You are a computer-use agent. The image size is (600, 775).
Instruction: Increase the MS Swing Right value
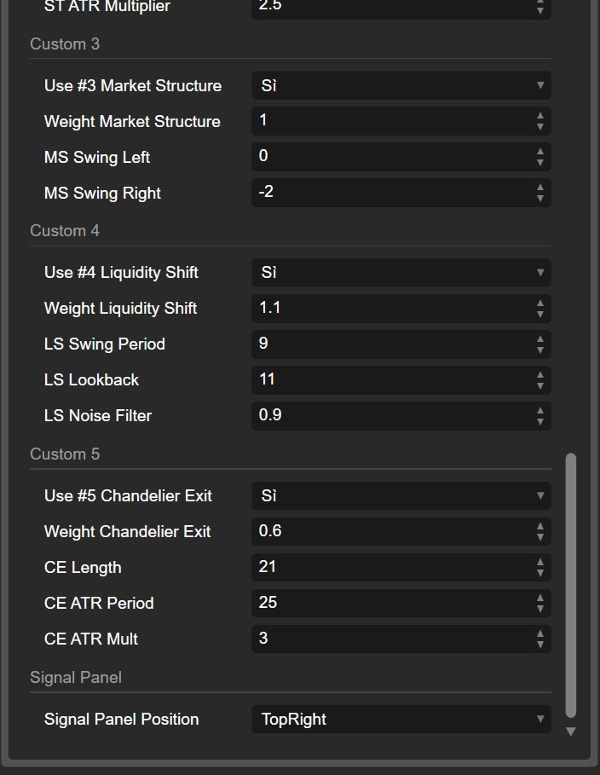[540, 188]
